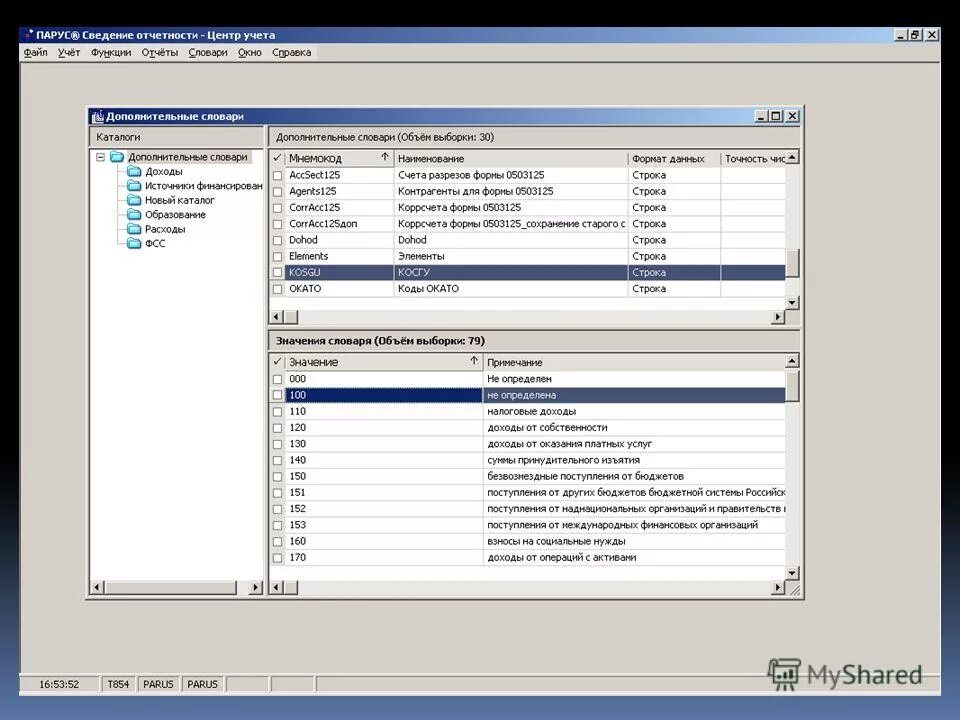Click the Дополнительные словари window title icon
Screen dimensions: 960x720
97,116
